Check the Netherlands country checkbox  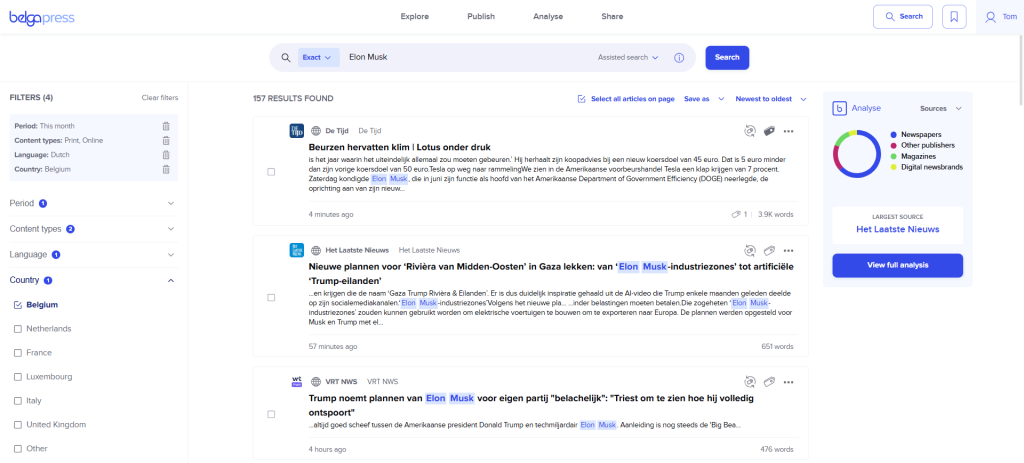[x=18, y=329]
